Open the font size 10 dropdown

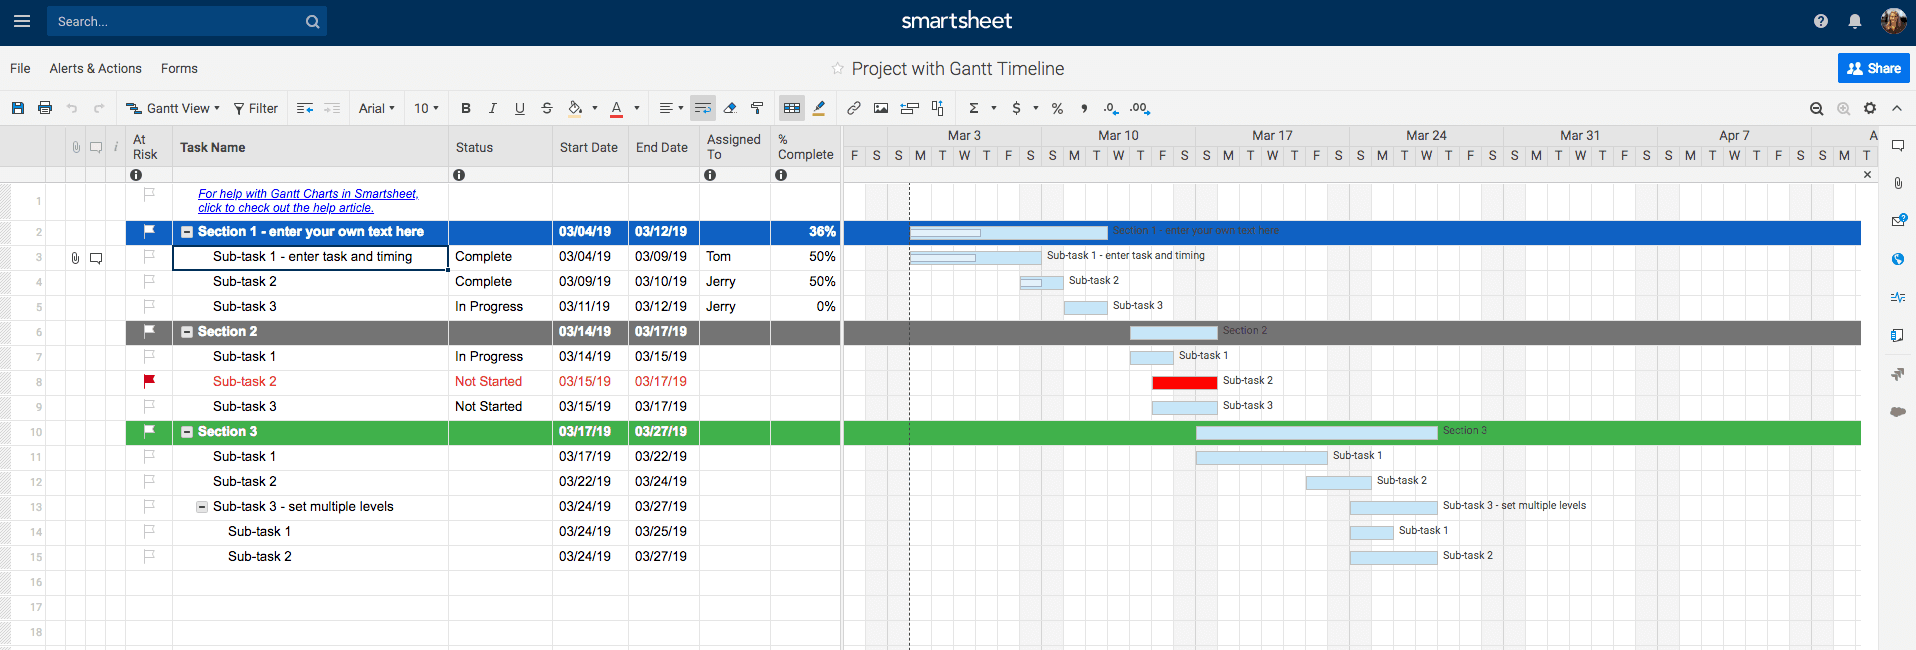[x=427, y=108]
